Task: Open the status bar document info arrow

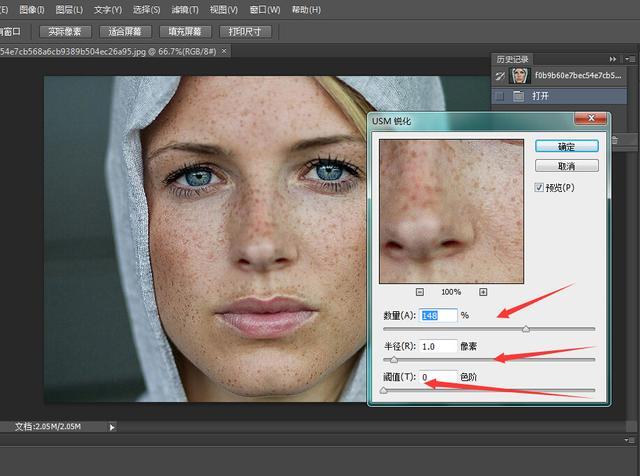Action: [x=112, y=427]
